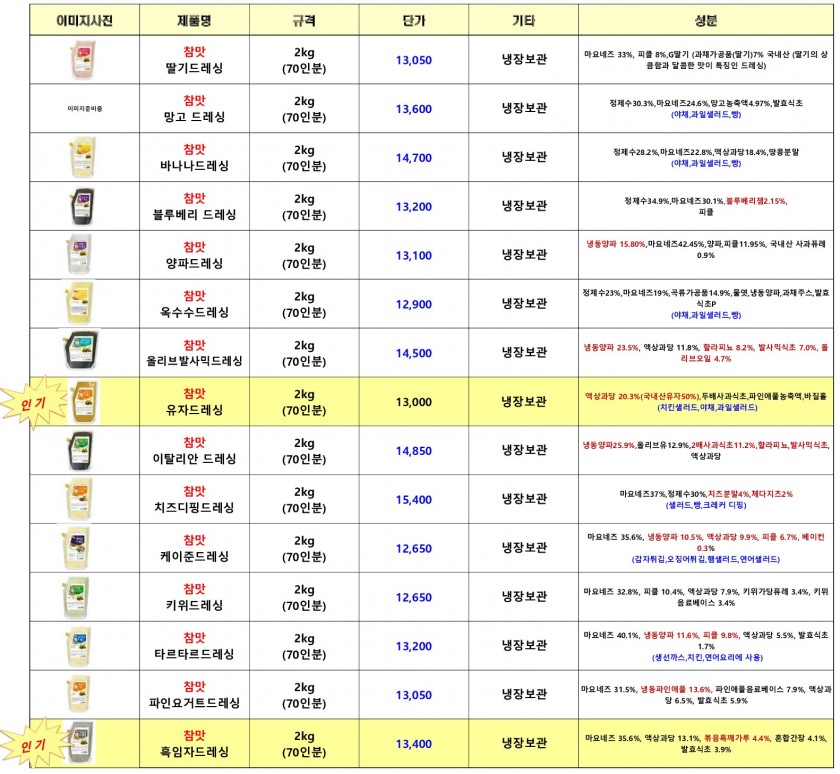
Task: Select the 14,850 price for 이탈리안 드레싱
Action: point(413,451)
